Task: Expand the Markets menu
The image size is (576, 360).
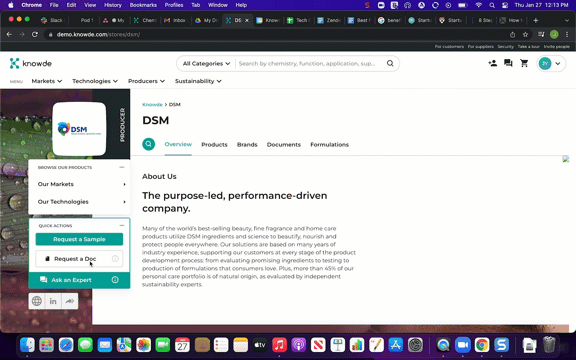Action: 47,81
